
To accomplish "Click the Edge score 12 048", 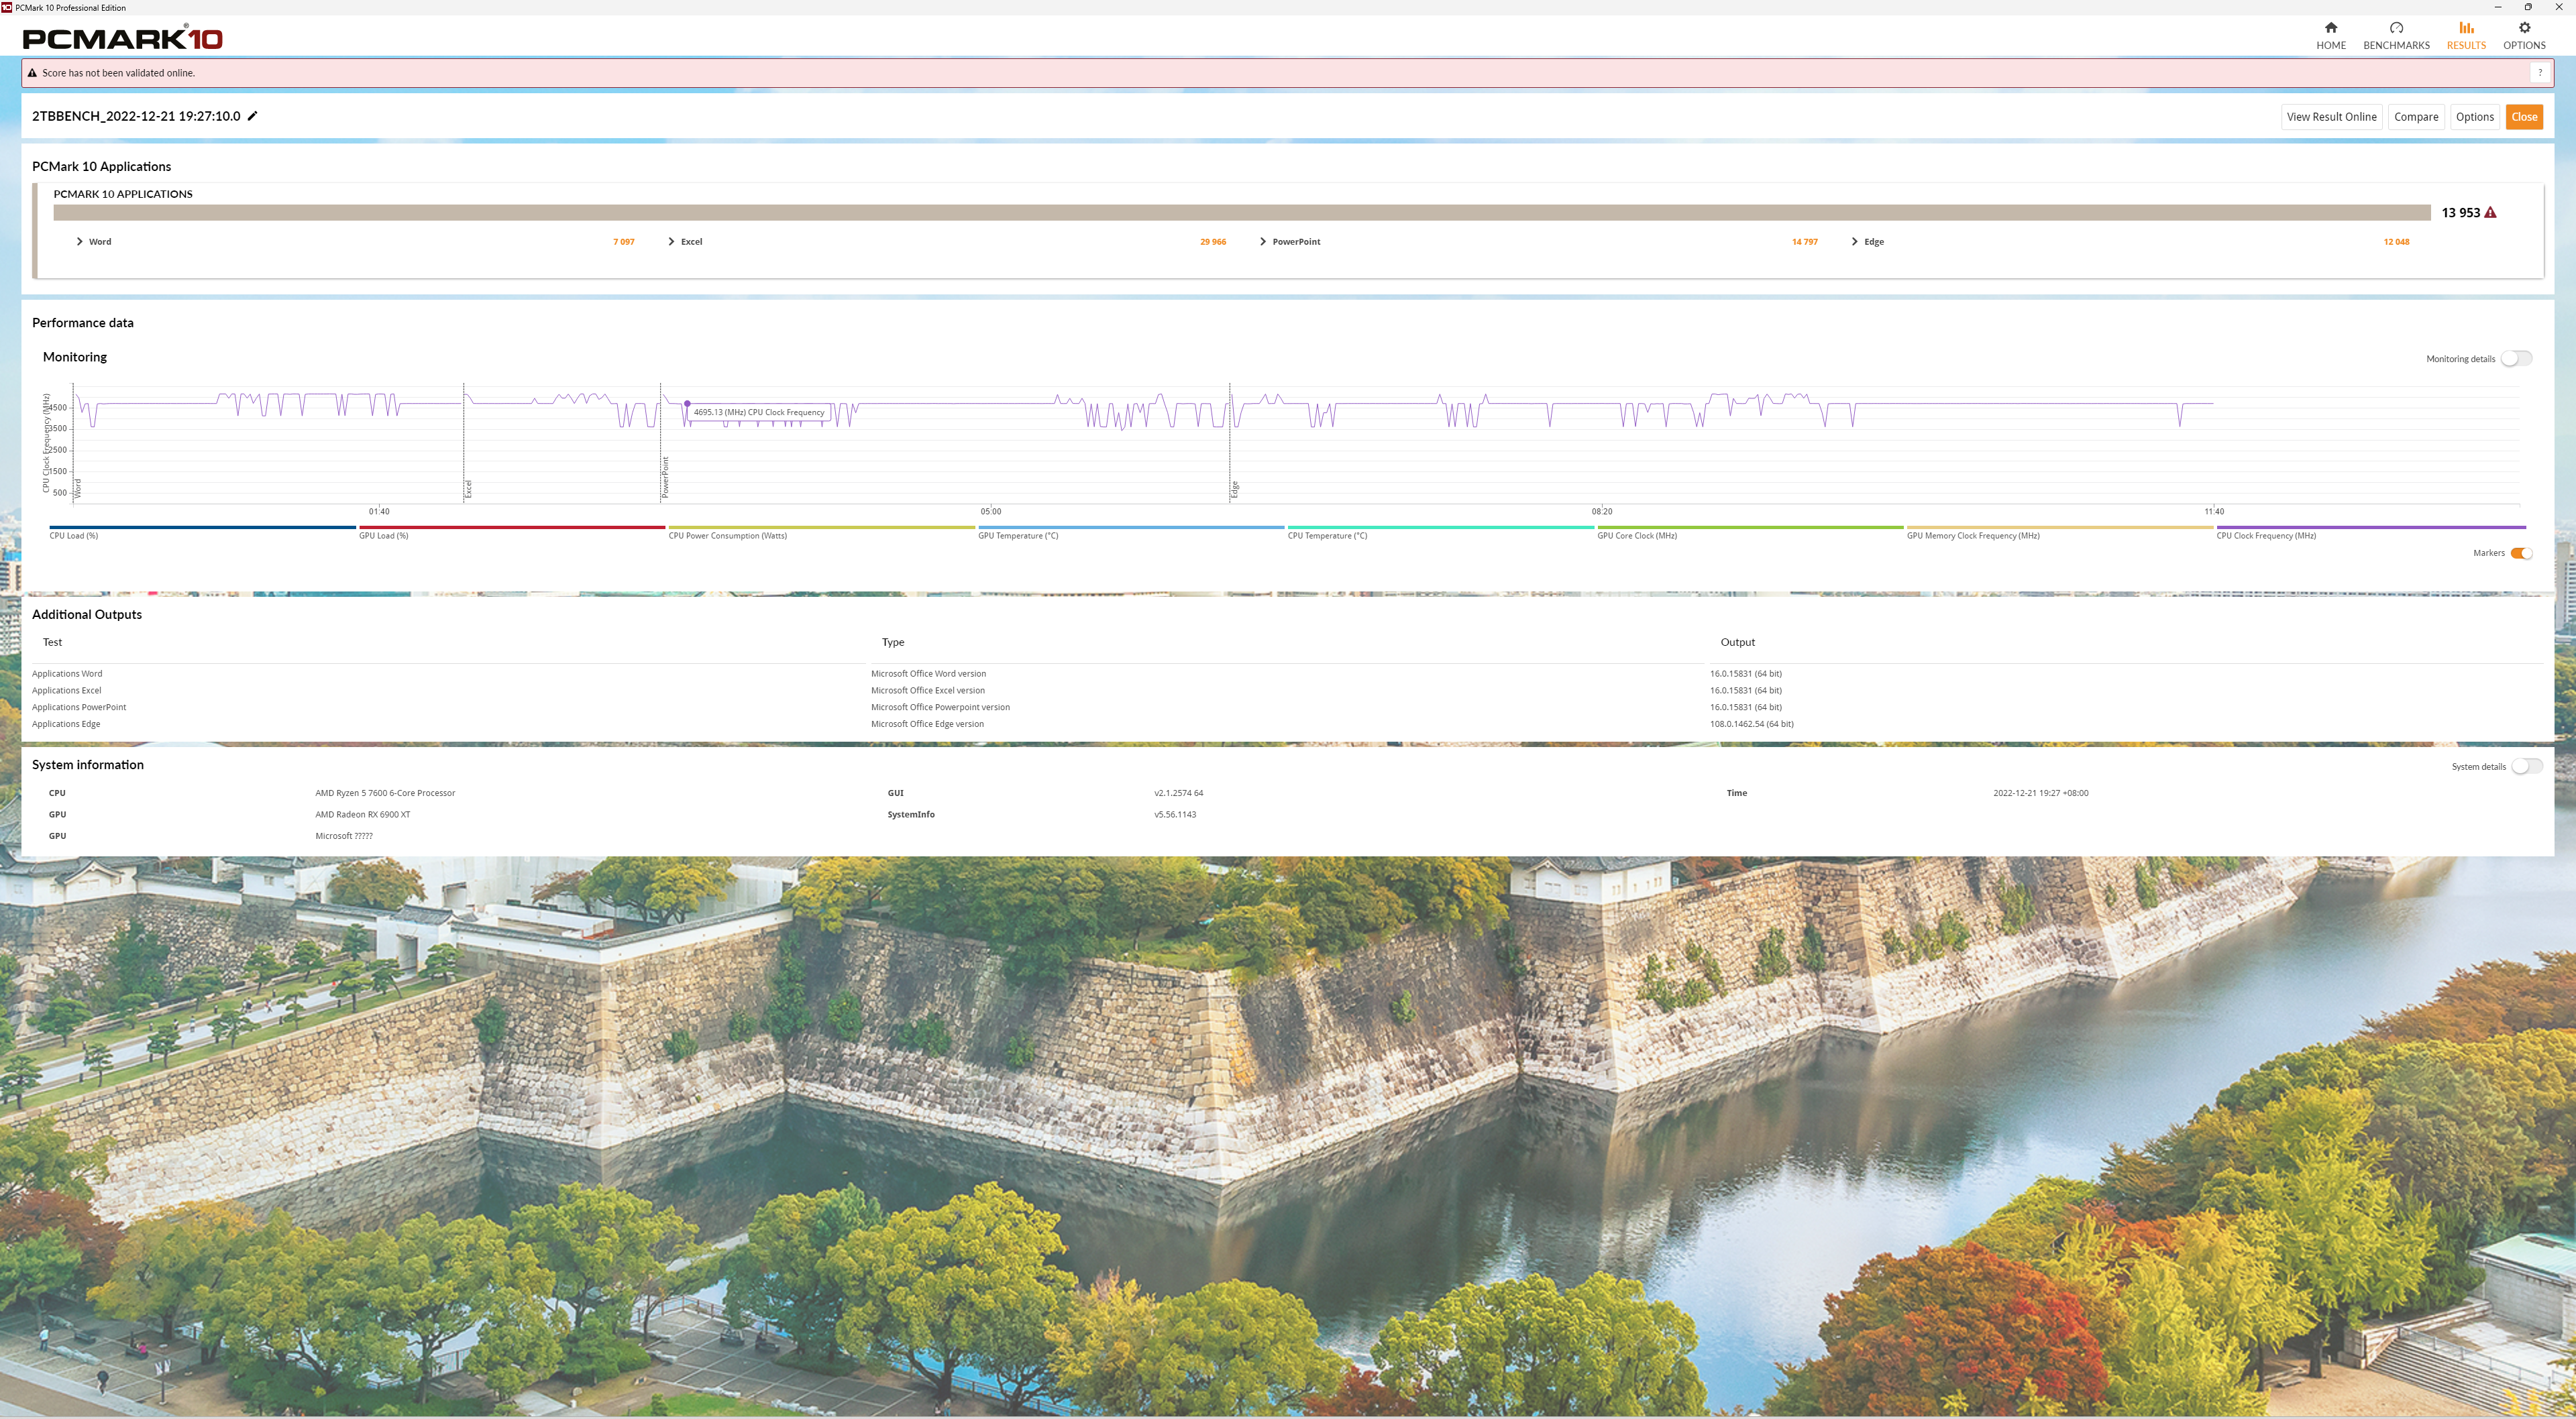I will 2396,242.
